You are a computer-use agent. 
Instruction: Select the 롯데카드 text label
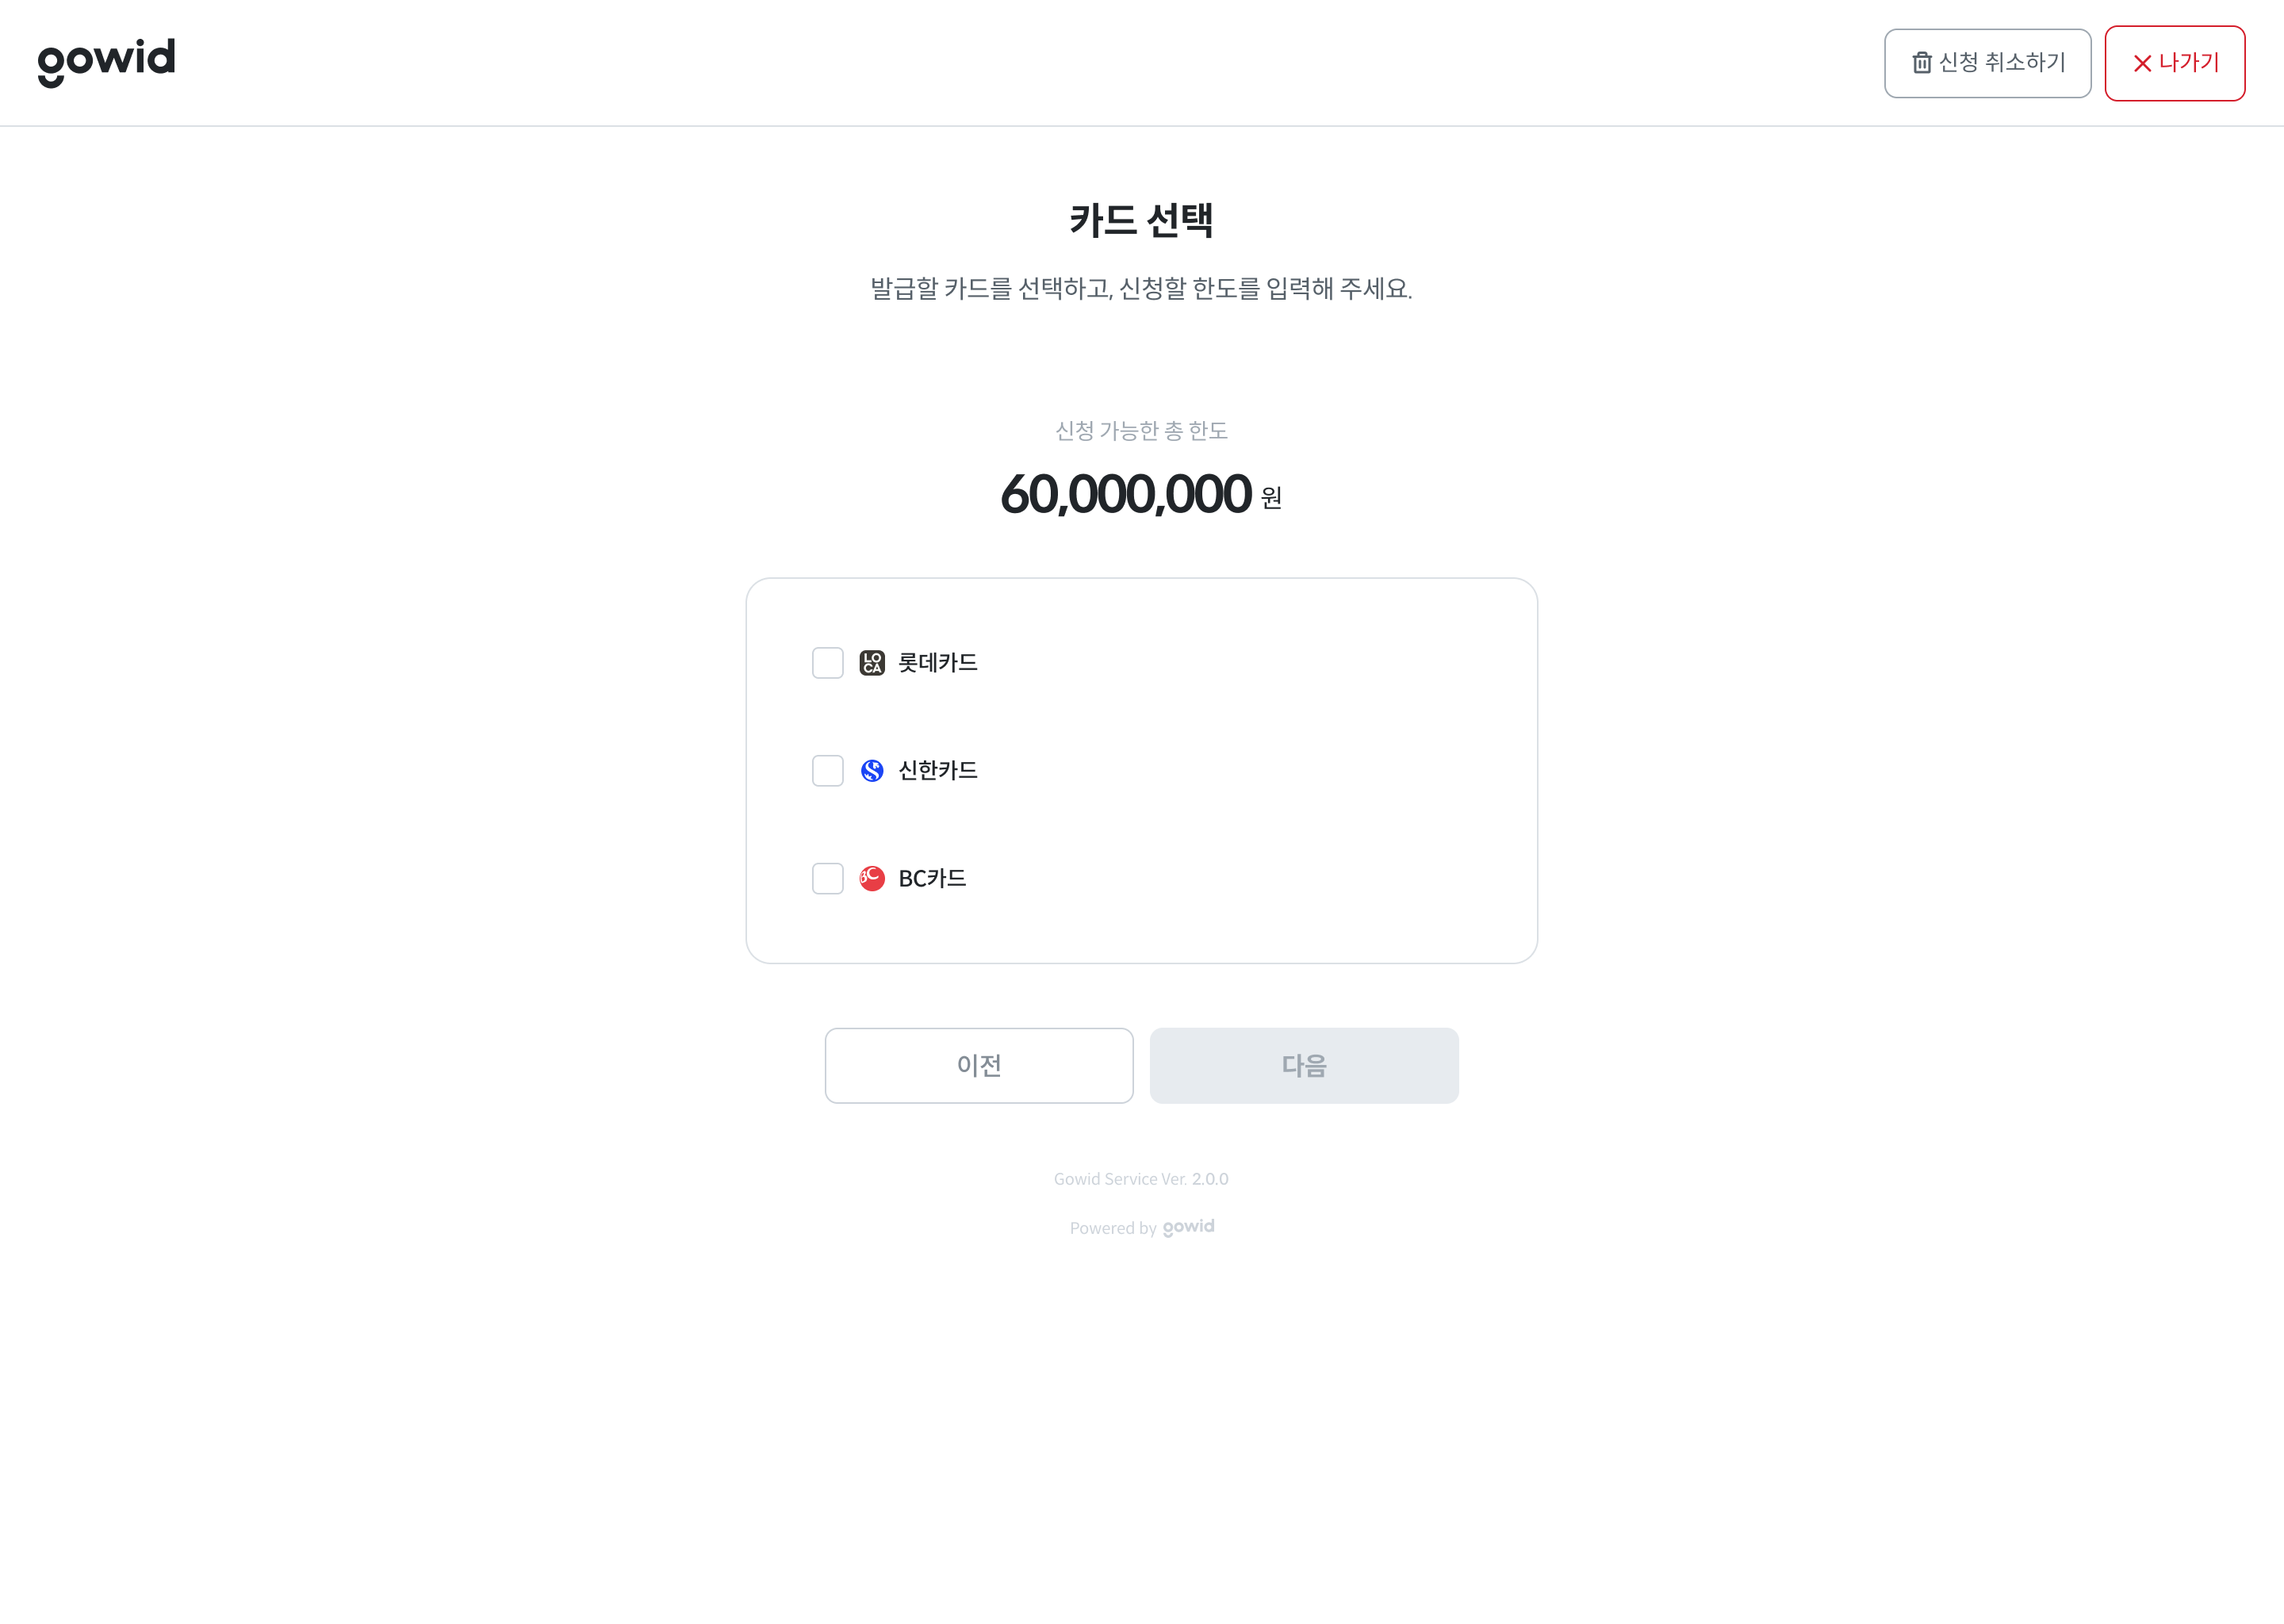coord(938,663)
